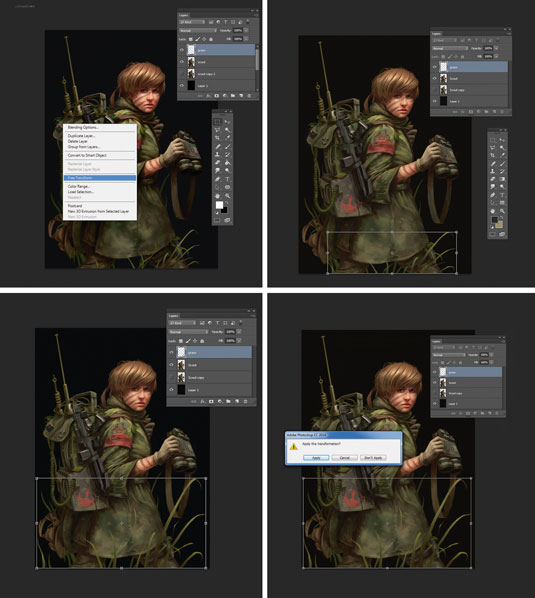Choose Convert to Smart Object
This screenshot has height=598, width=535.
coord(87,155)
